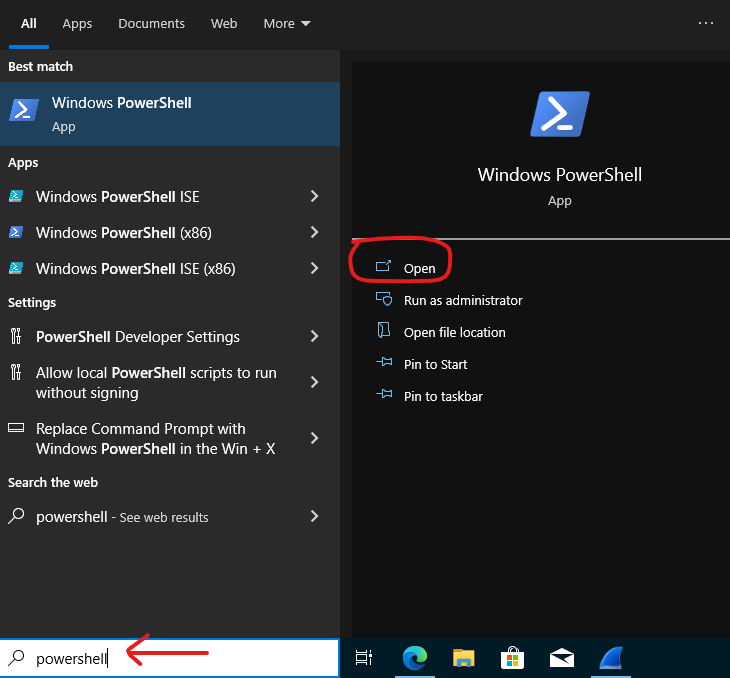Click the Replace Command Prompt taskbar icon
This screenshot has height=678, width=730.
tap(16, 427)
